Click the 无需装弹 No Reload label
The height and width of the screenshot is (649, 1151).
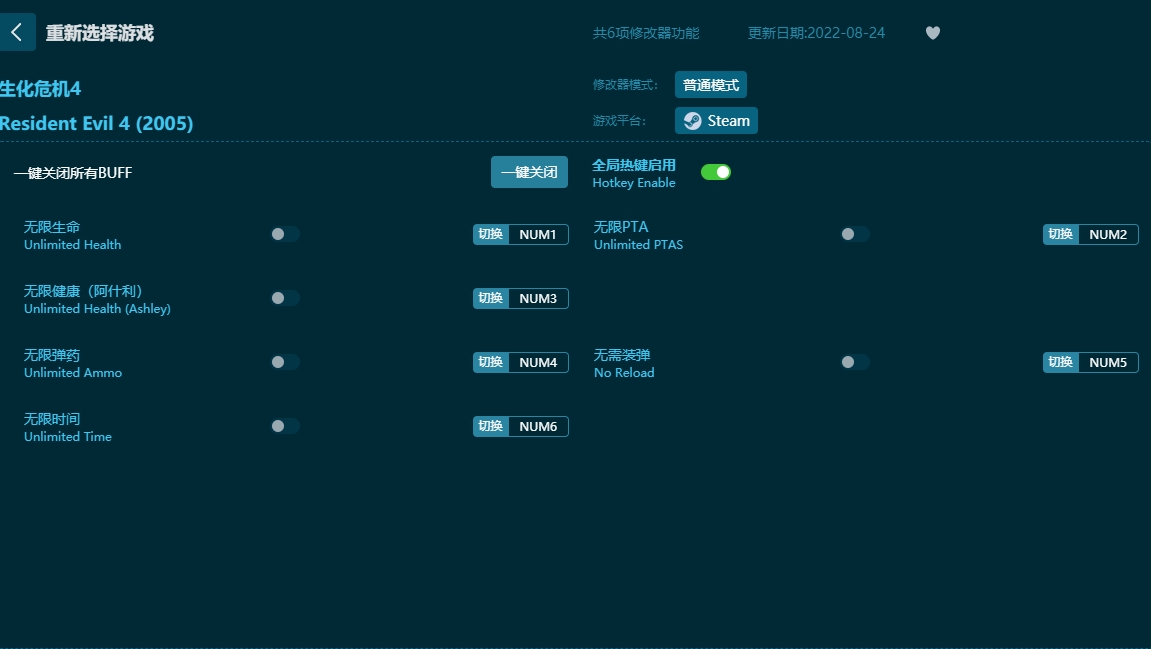coord(624,363)
